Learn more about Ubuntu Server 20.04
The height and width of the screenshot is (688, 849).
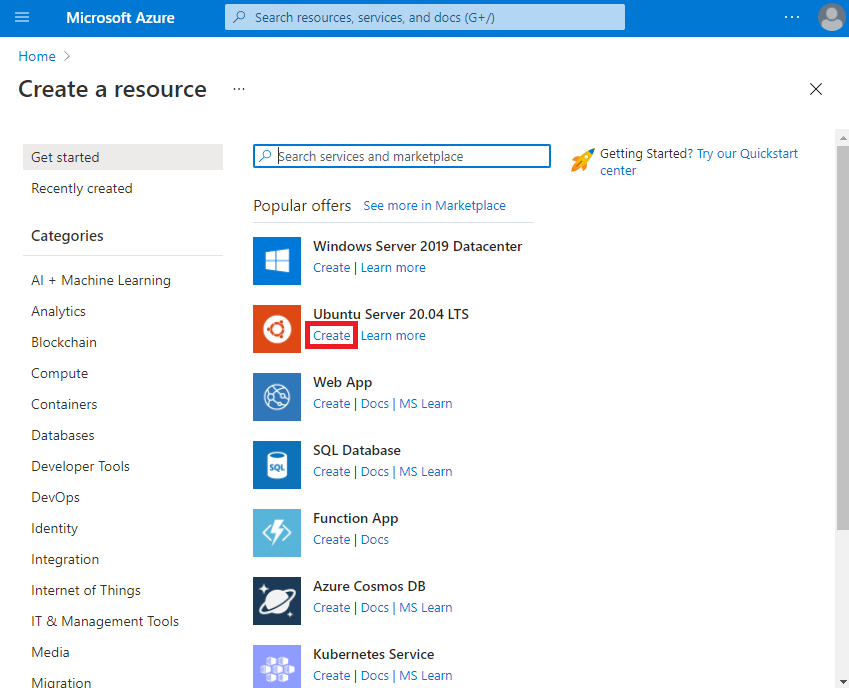(393, 336)
